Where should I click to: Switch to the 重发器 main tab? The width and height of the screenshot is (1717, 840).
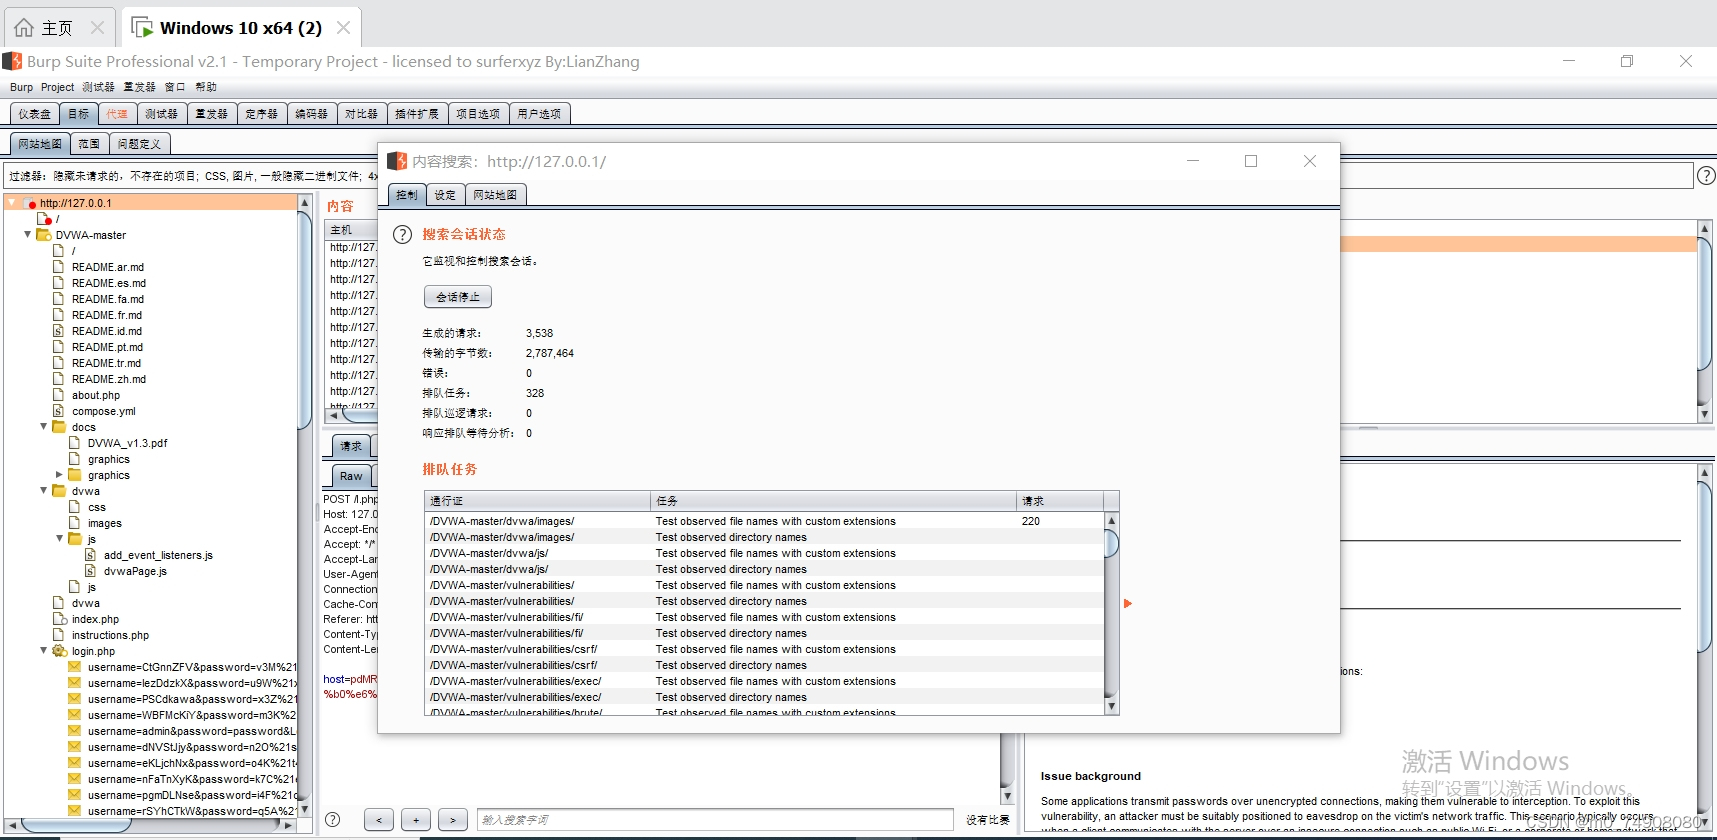click(211, 114)
